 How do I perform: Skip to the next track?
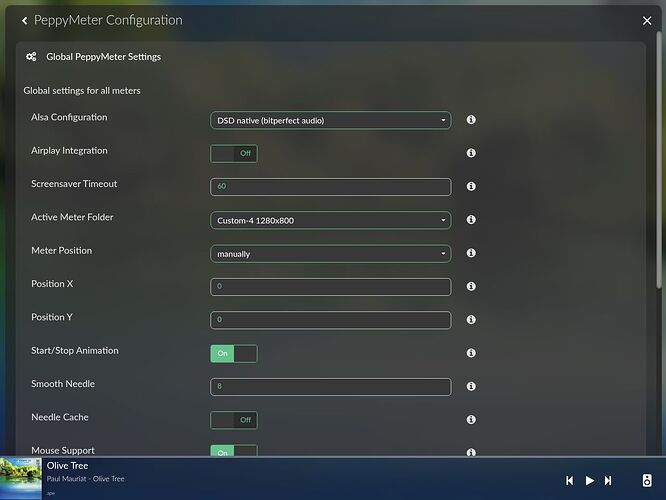[x=608, y=480]
